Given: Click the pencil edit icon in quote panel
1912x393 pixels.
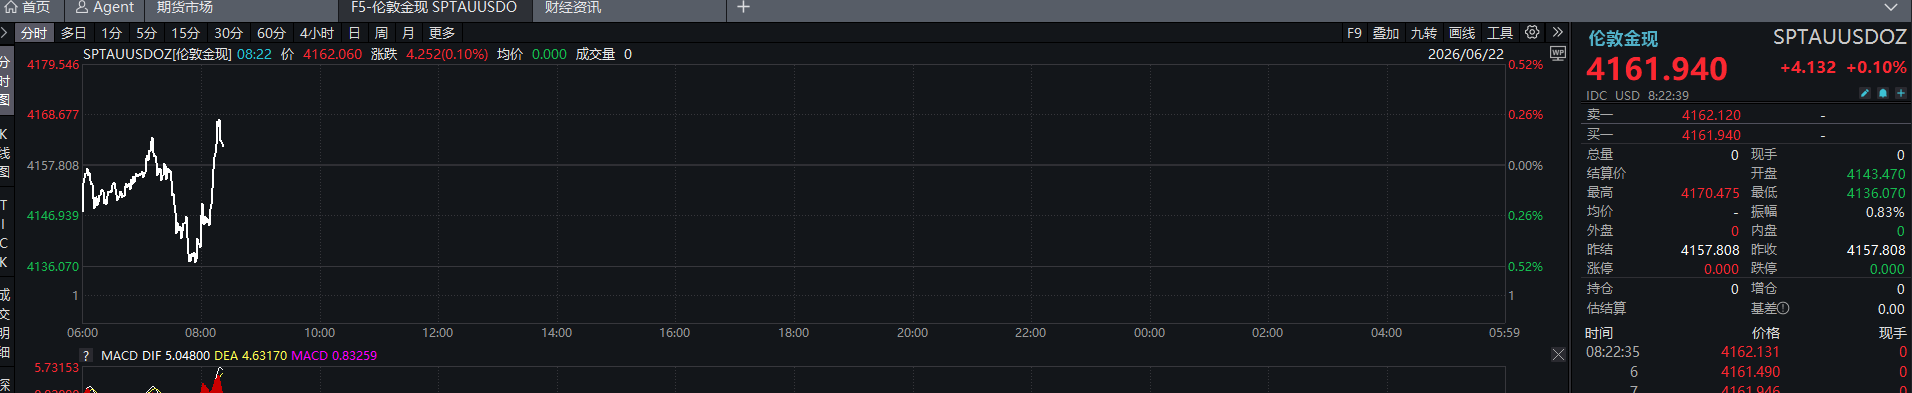Looking at the screenshot, I should pyautogui.click(x=1864, y=93).
